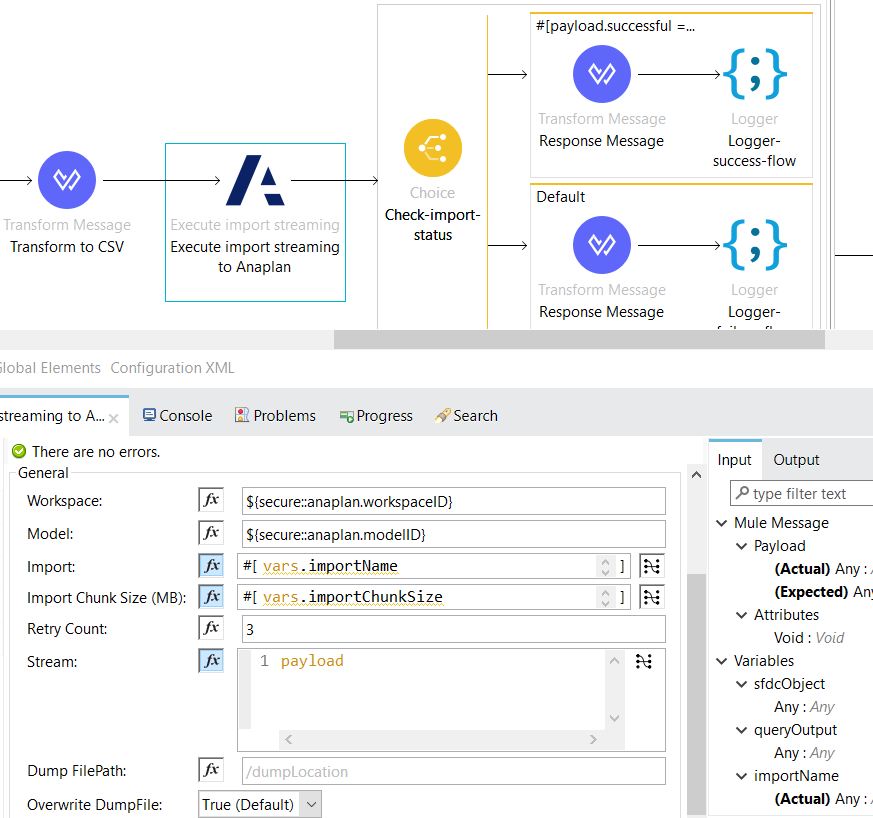This screenshot has height=818, width=873.
Task: Select the Transform to CSV component icon
Action: (x=67, y=180)
